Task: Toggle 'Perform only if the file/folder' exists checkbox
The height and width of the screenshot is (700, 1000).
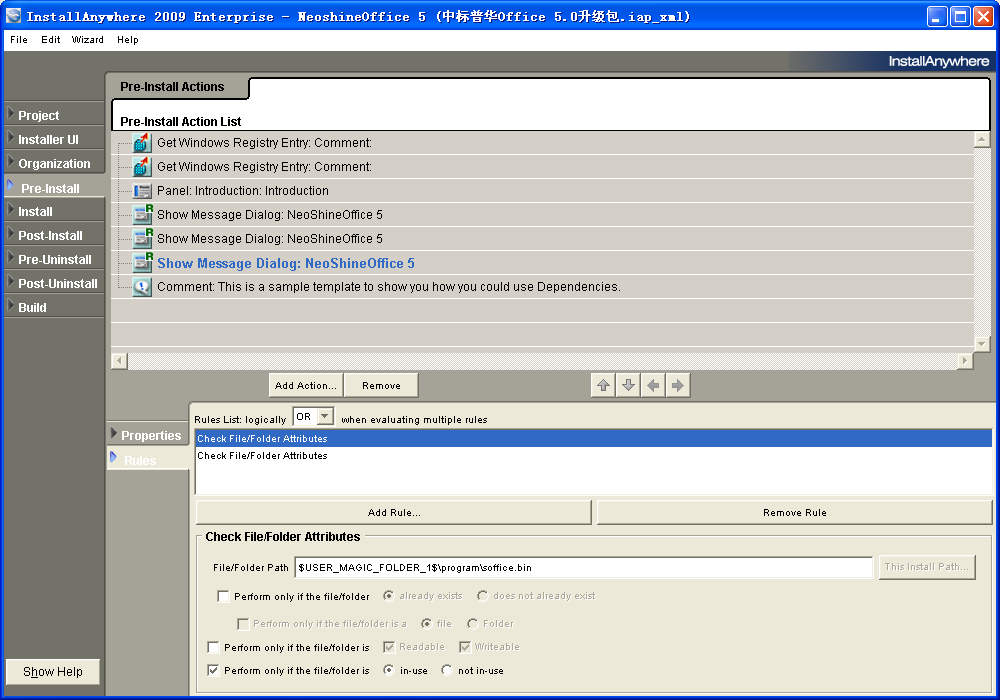Action: (223, 597)
